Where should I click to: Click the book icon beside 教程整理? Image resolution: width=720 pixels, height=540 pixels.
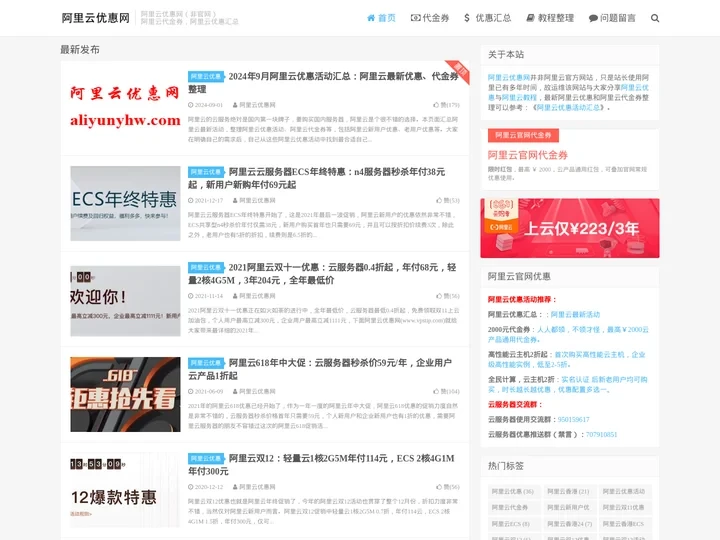(x=530, y=18)
